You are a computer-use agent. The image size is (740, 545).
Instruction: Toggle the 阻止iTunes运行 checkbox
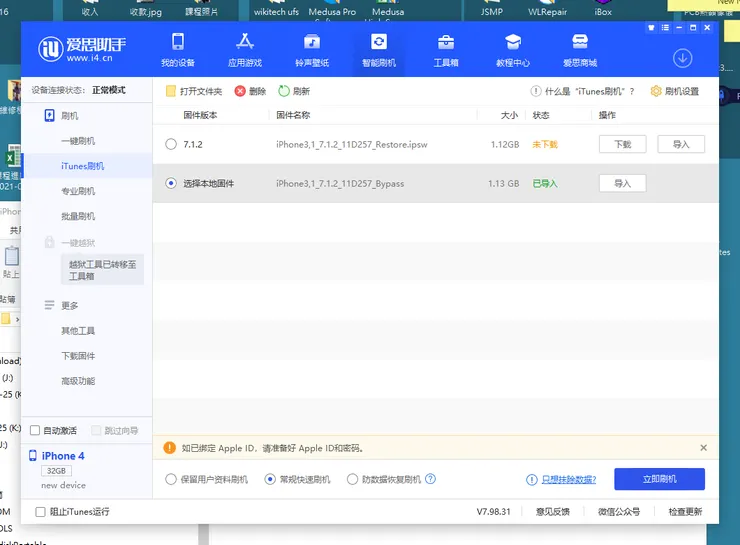click(41, 511)
